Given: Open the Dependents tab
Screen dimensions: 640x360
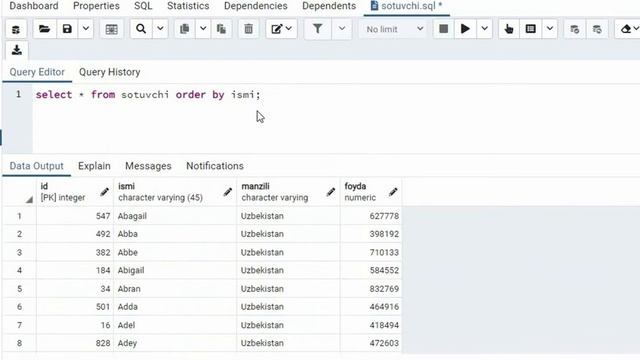Looking at the screenshot, I should pyautogui.click(x=329, y=6).
